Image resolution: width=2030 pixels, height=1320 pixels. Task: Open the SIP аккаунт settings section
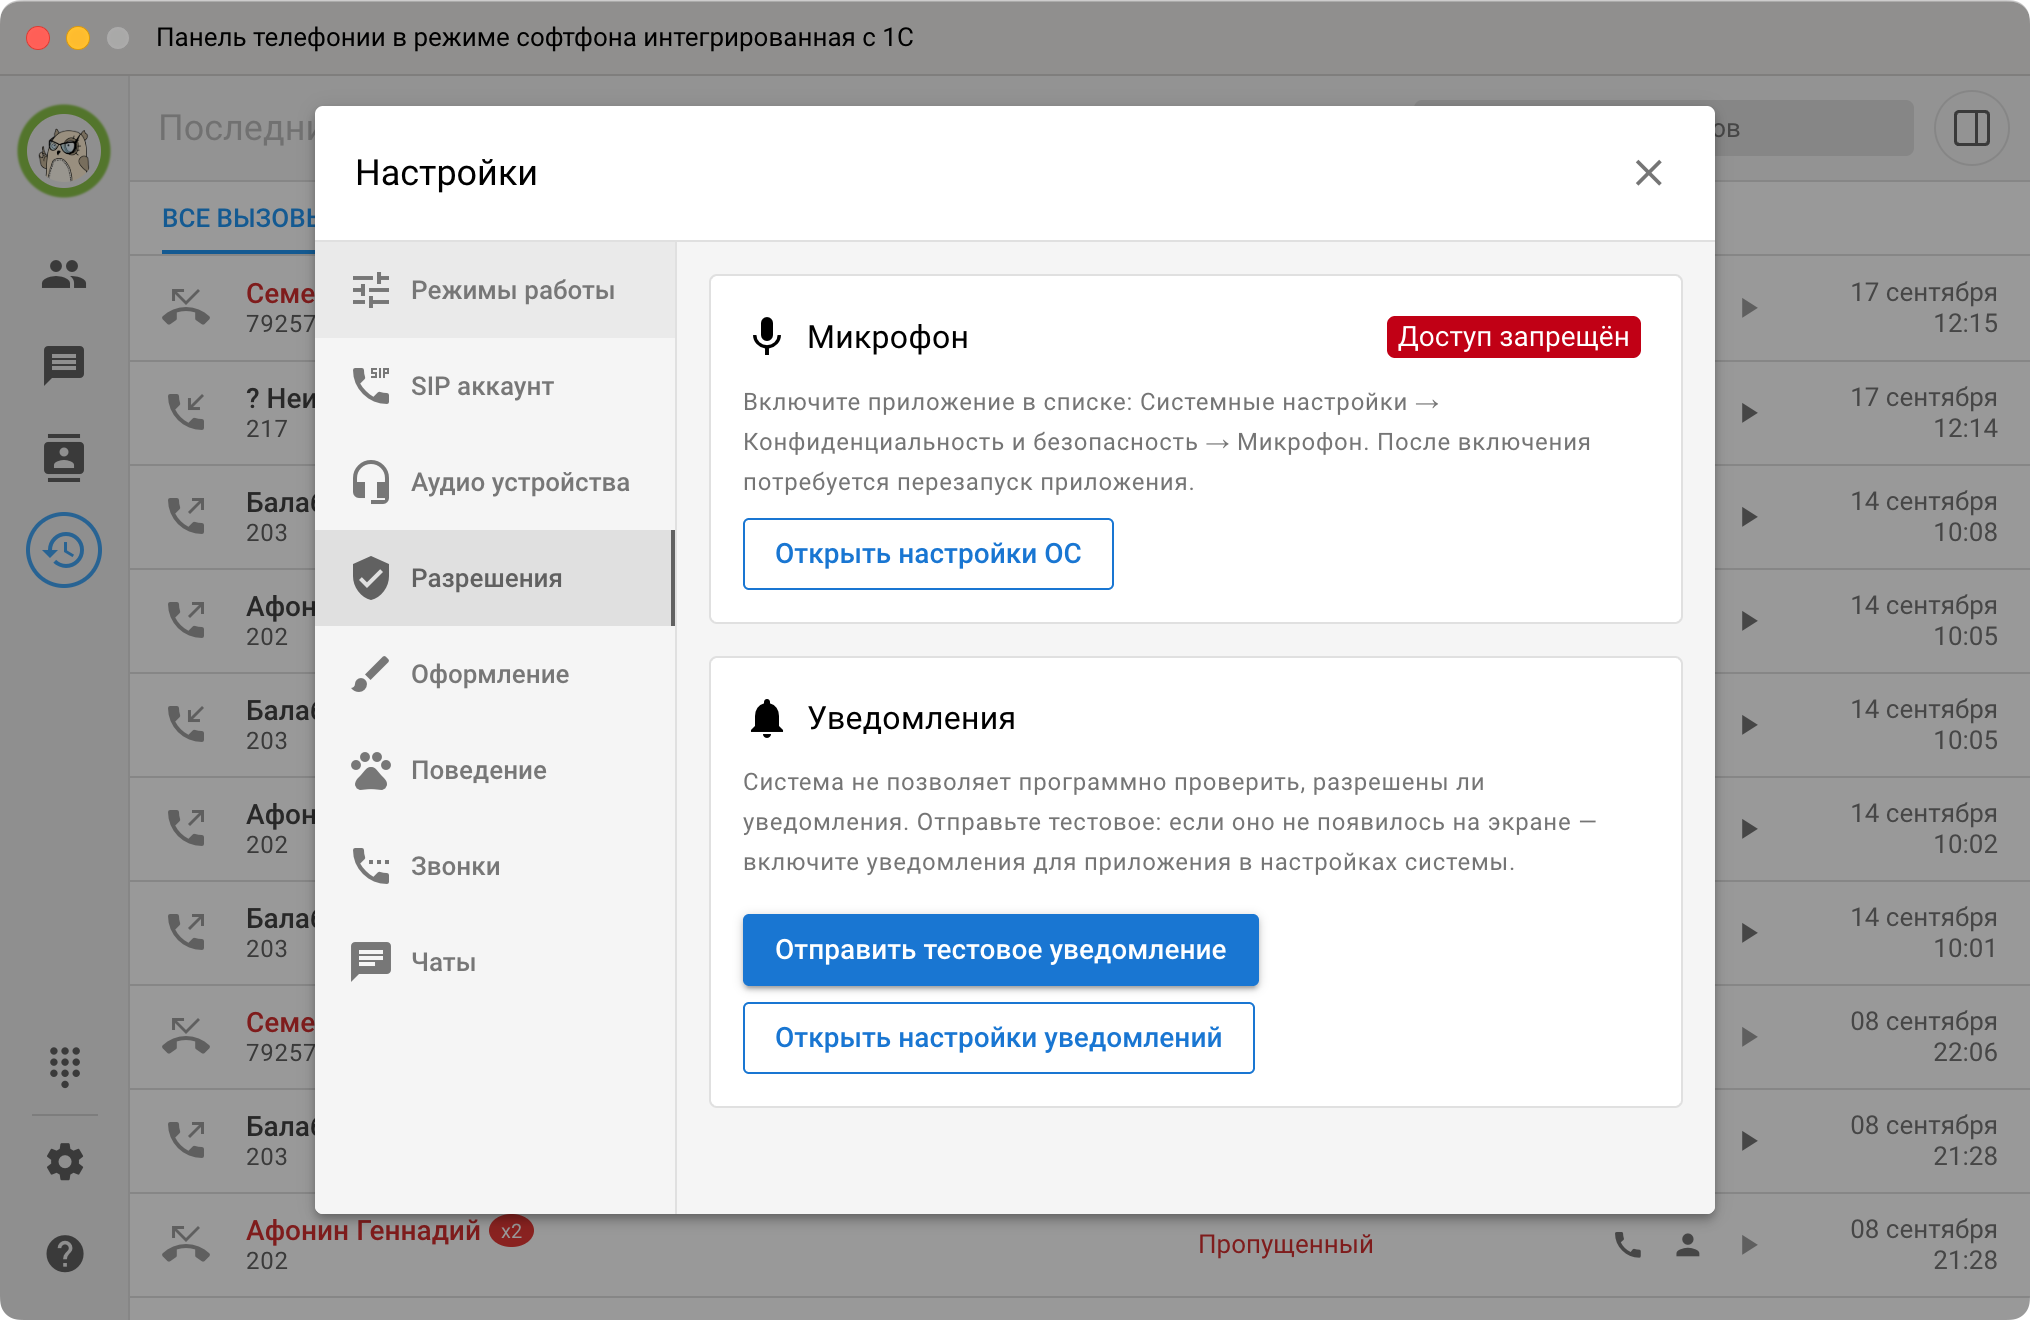click(495, 386)
